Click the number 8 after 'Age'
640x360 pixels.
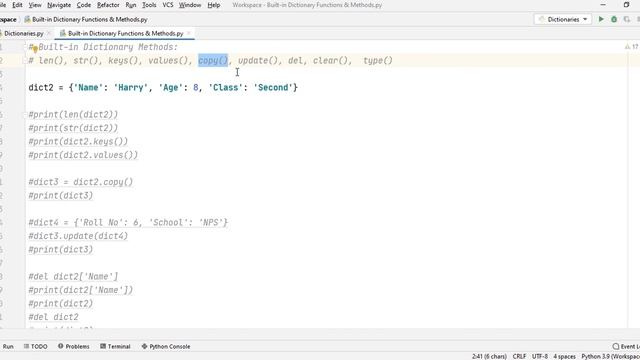(196, 88)
